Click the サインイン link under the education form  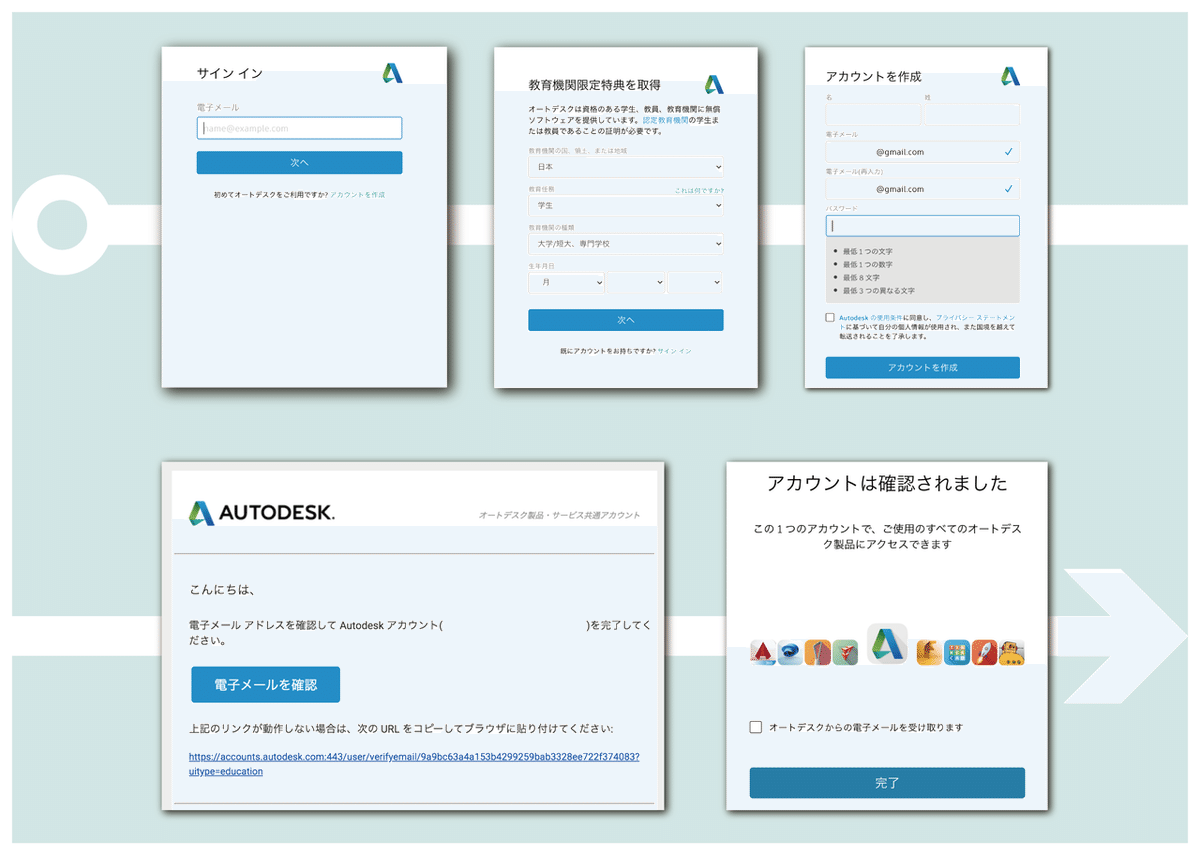tap(674, 351)
